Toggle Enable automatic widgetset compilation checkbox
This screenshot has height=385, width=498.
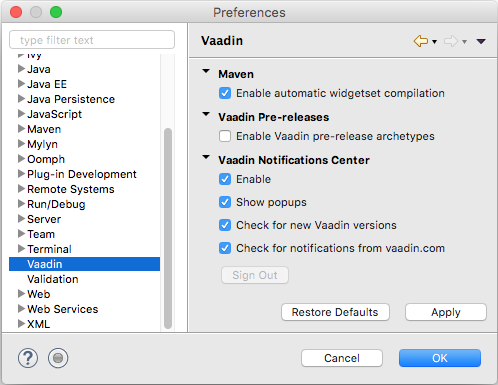pyautogui.click(x=225, y=93)
